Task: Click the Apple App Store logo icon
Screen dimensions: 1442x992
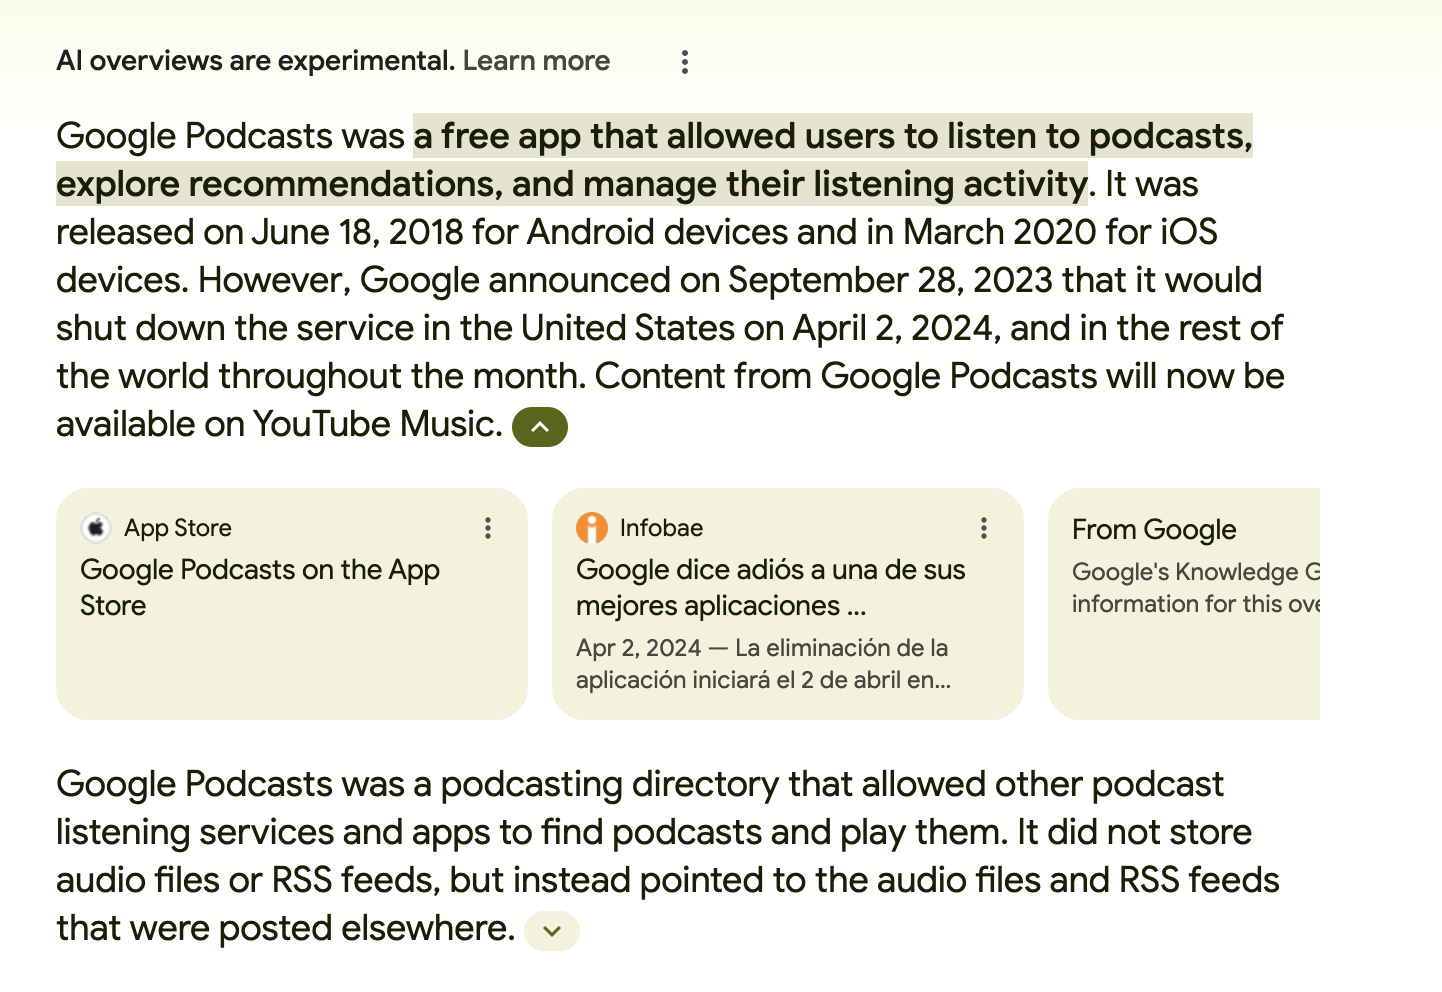Action: (x=96, y=528)
